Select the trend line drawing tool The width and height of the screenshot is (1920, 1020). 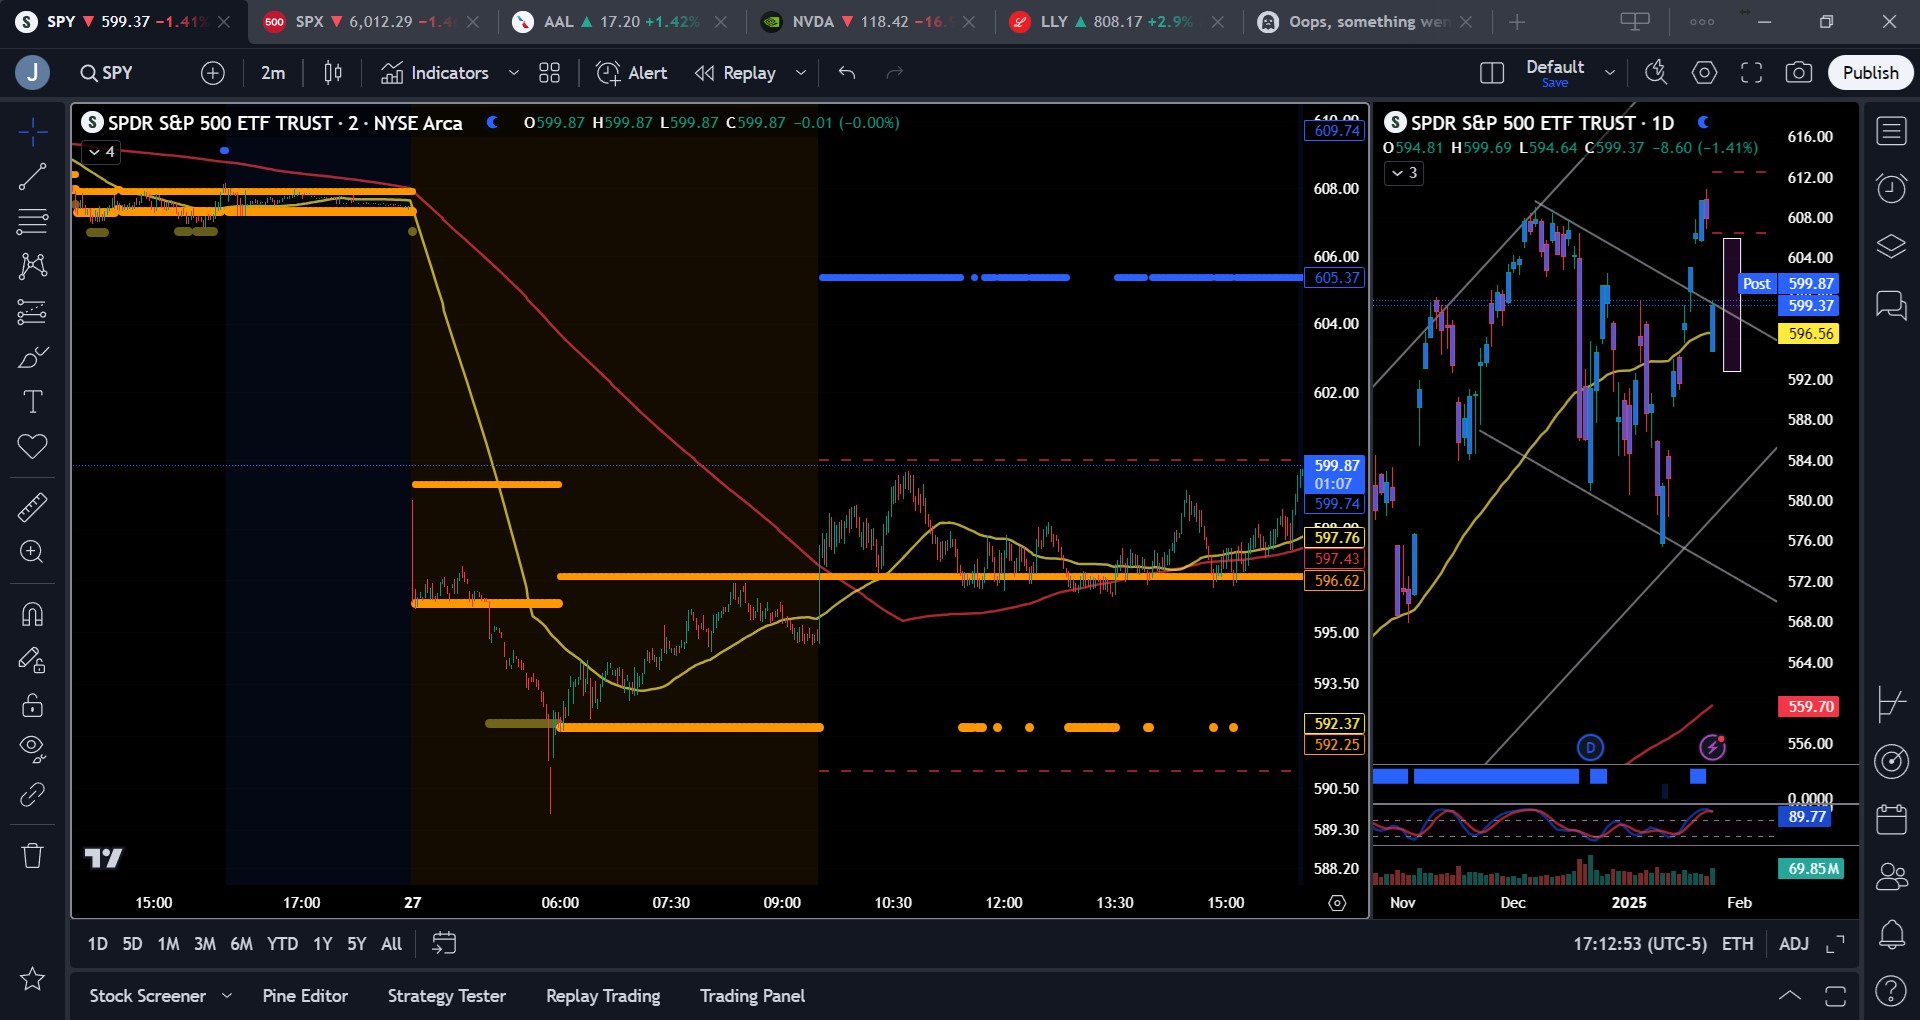[32, 177]
